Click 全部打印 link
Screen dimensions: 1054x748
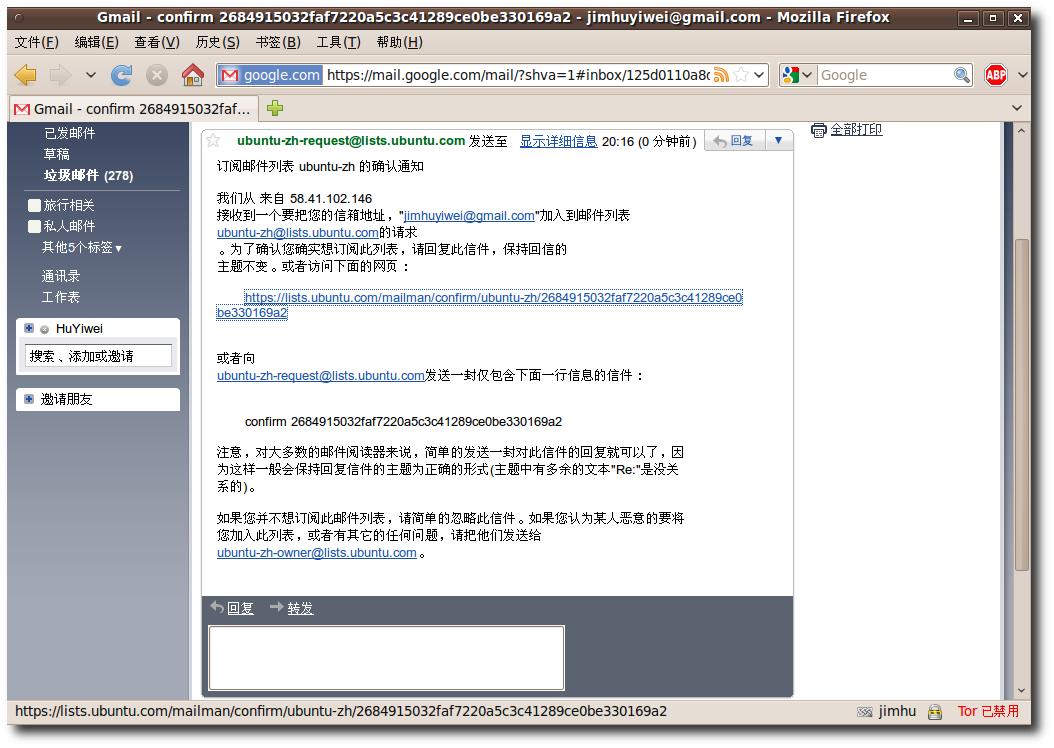click(856, 129)
